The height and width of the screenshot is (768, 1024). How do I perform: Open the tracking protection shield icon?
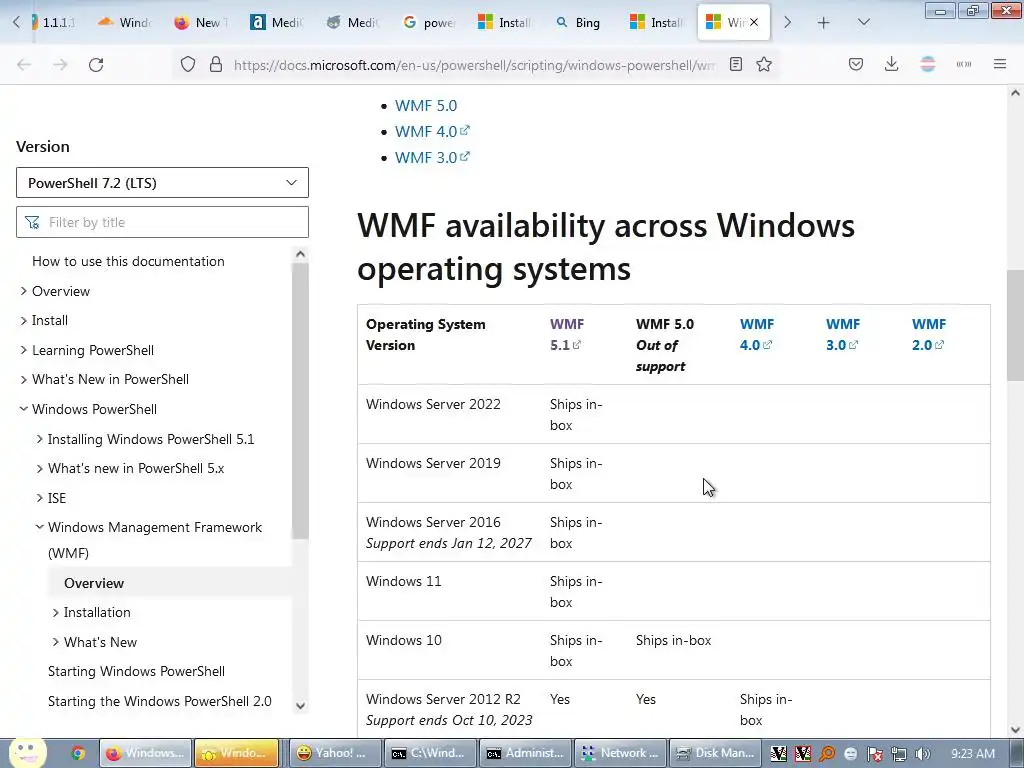pos(188,65)
